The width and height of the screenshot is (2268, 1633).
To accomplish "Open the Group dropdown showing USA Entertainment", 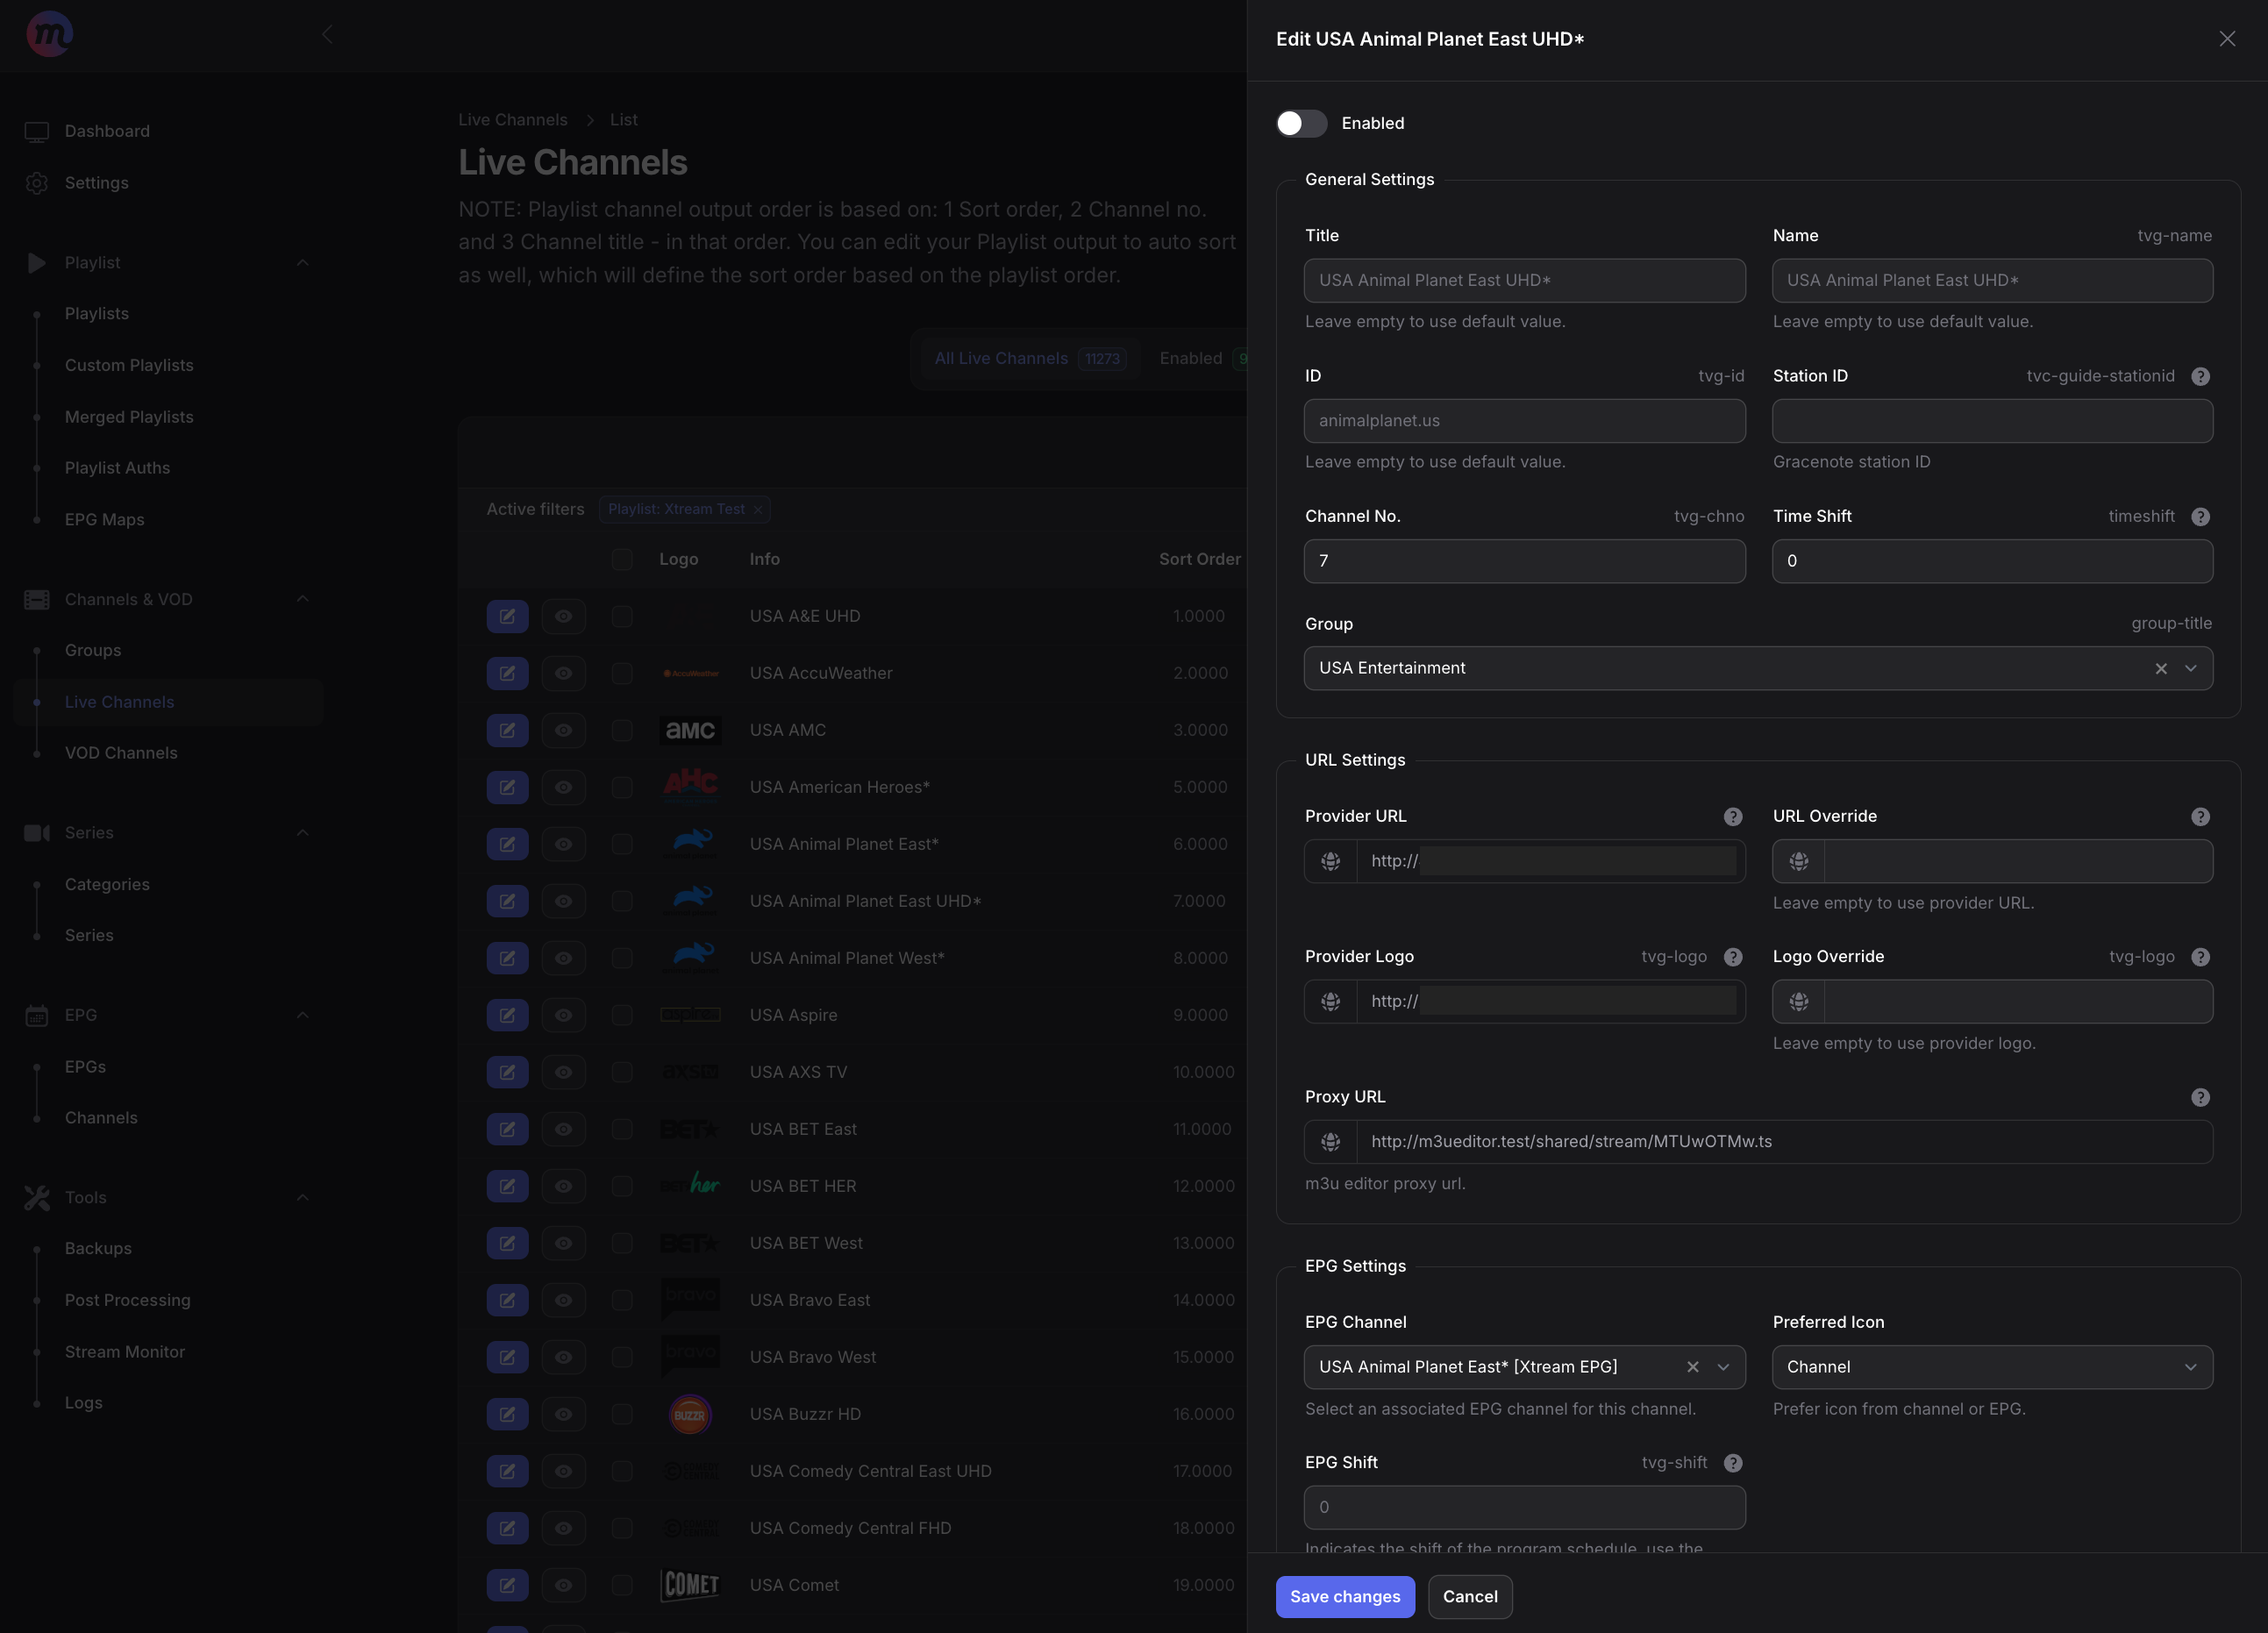I will point(2191,668).
